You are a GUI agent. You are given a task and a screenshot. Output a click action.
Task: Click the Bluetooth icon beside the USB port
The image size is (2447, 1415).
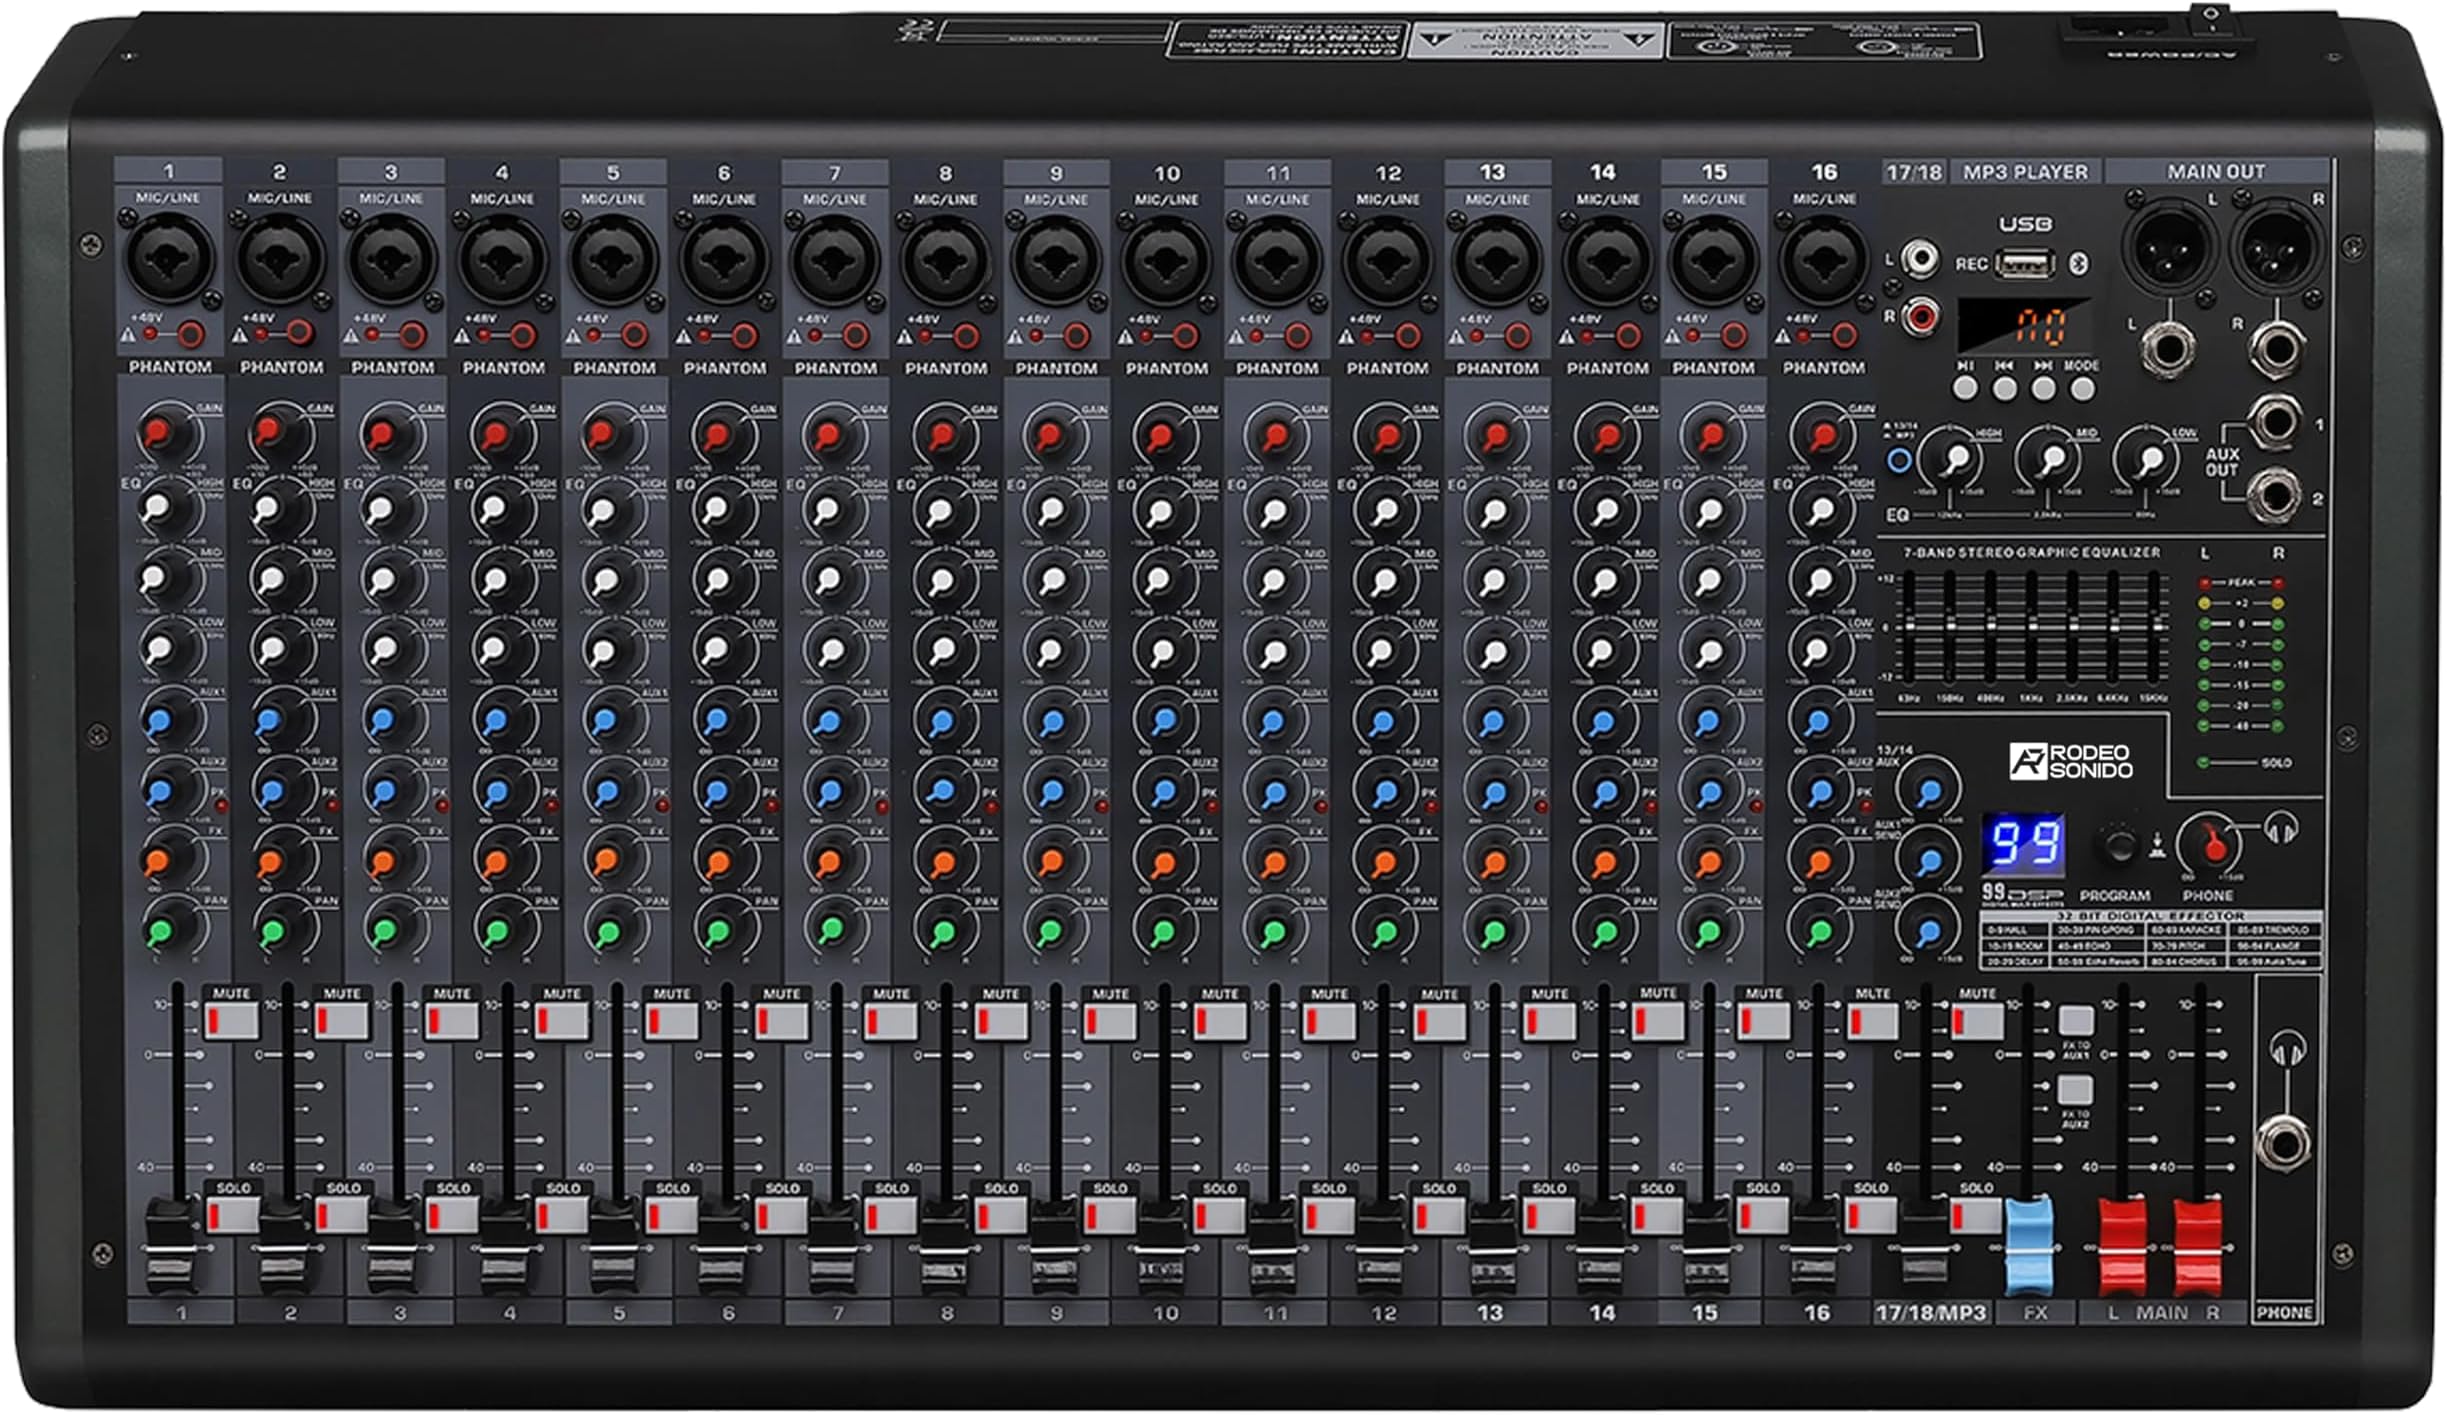click(x=2078, y=264)
